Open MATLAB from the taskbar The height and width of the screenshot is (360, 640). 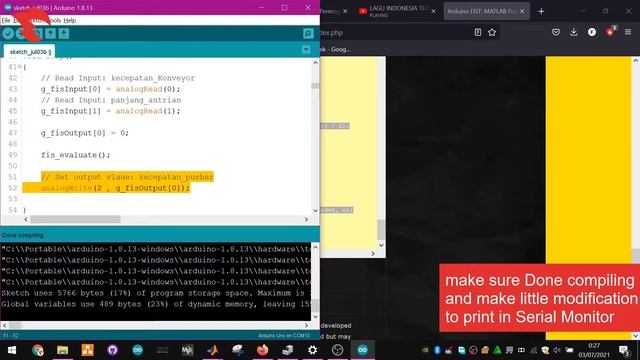point(213,350)
